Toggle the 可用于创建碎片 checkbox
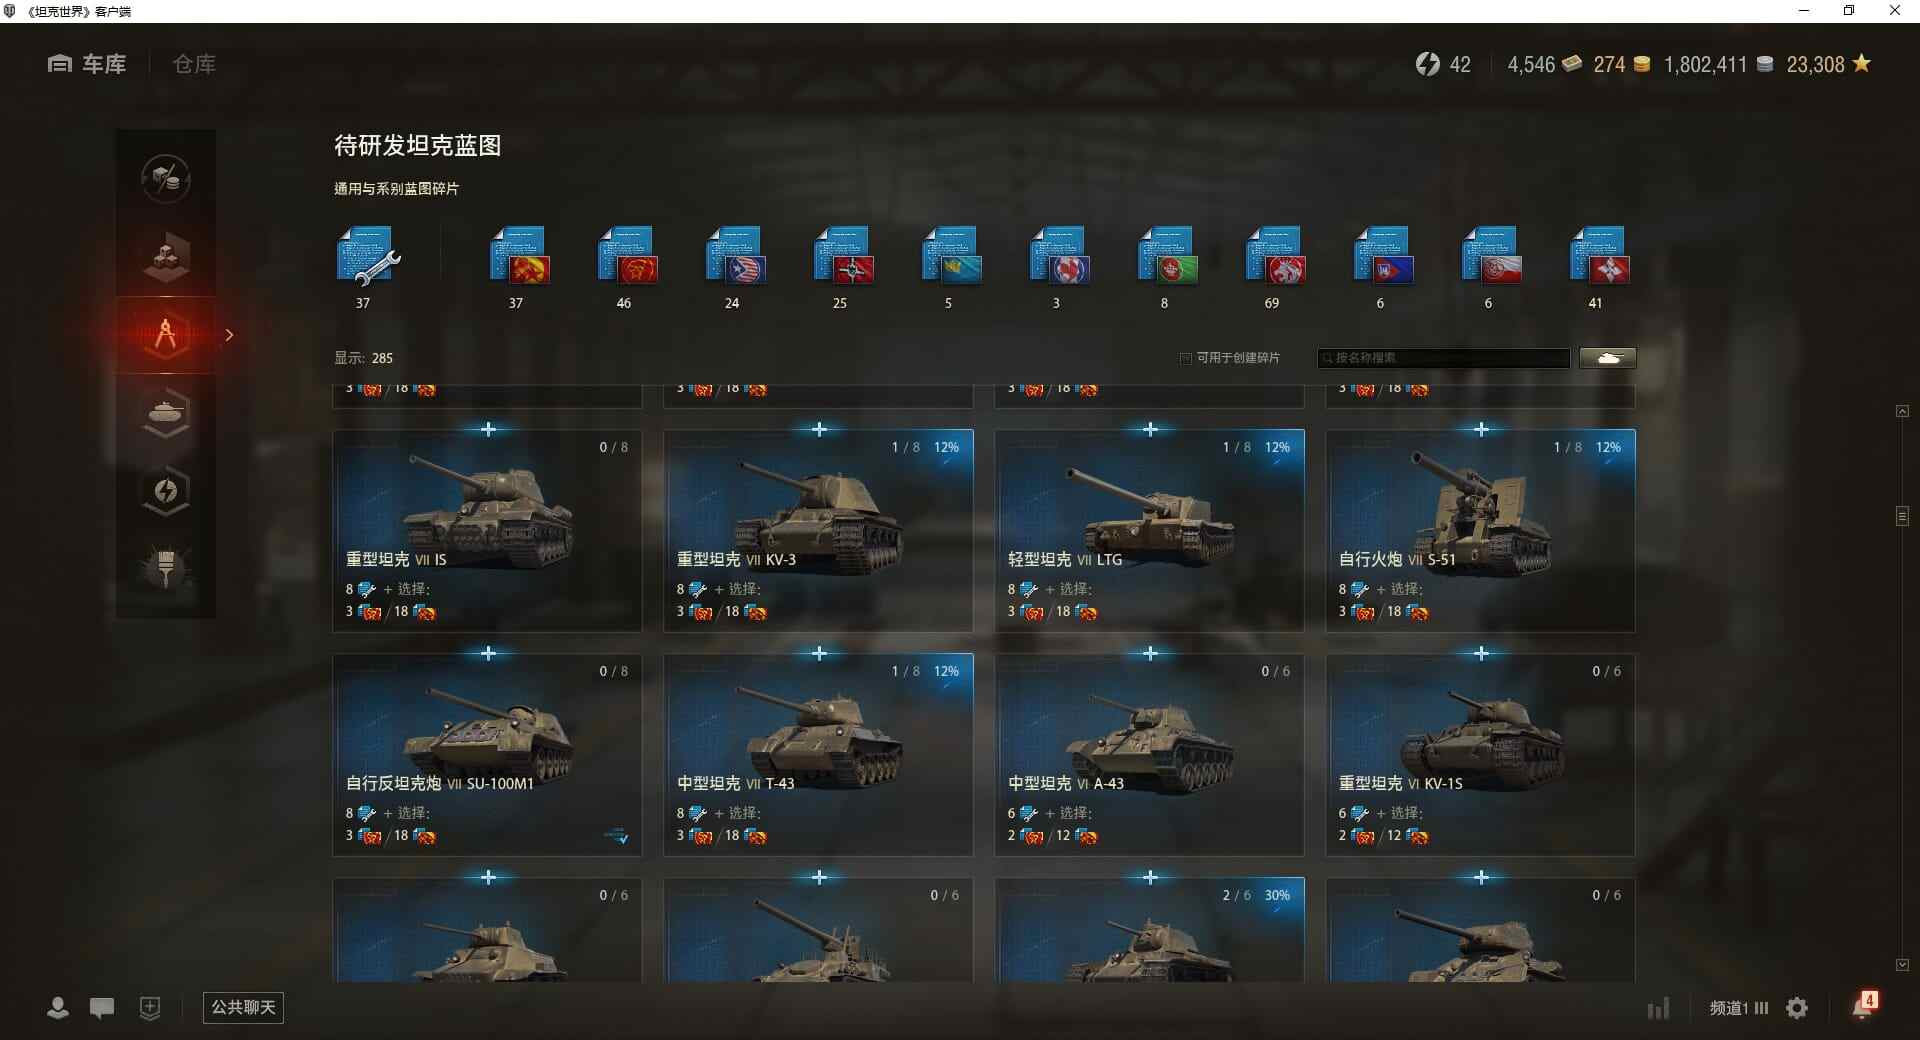This screenshot has height=1040, width=1920. coord(1186,358)
